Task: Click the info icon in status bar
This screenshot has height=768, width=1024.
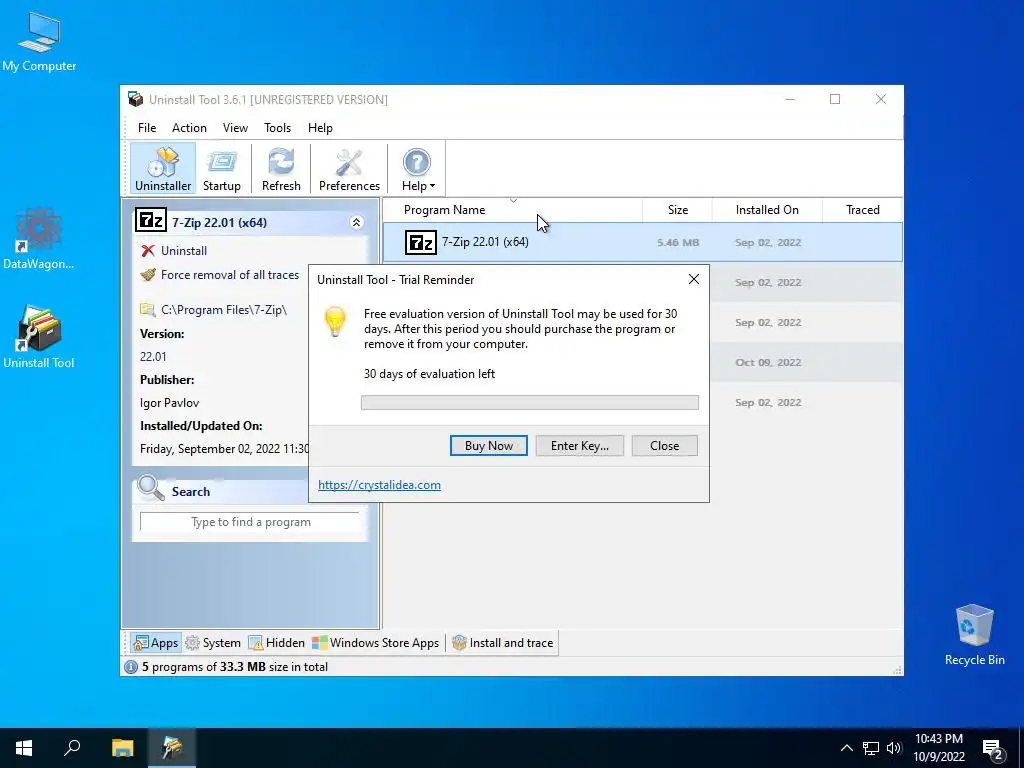Action: click(131, 667)
